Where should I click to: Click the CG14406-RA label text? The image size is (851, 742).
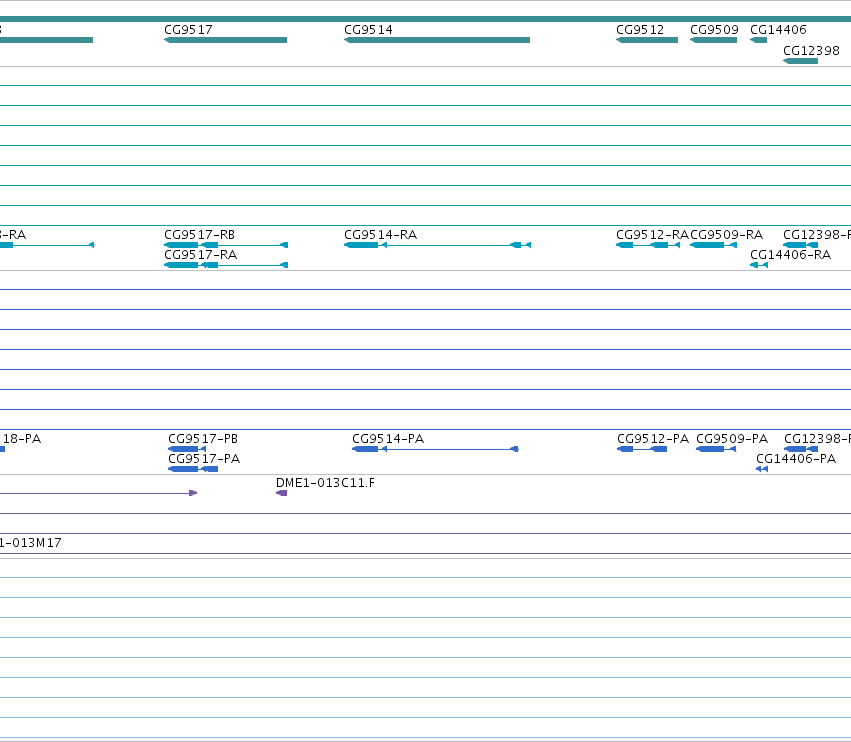coord(791,255)
